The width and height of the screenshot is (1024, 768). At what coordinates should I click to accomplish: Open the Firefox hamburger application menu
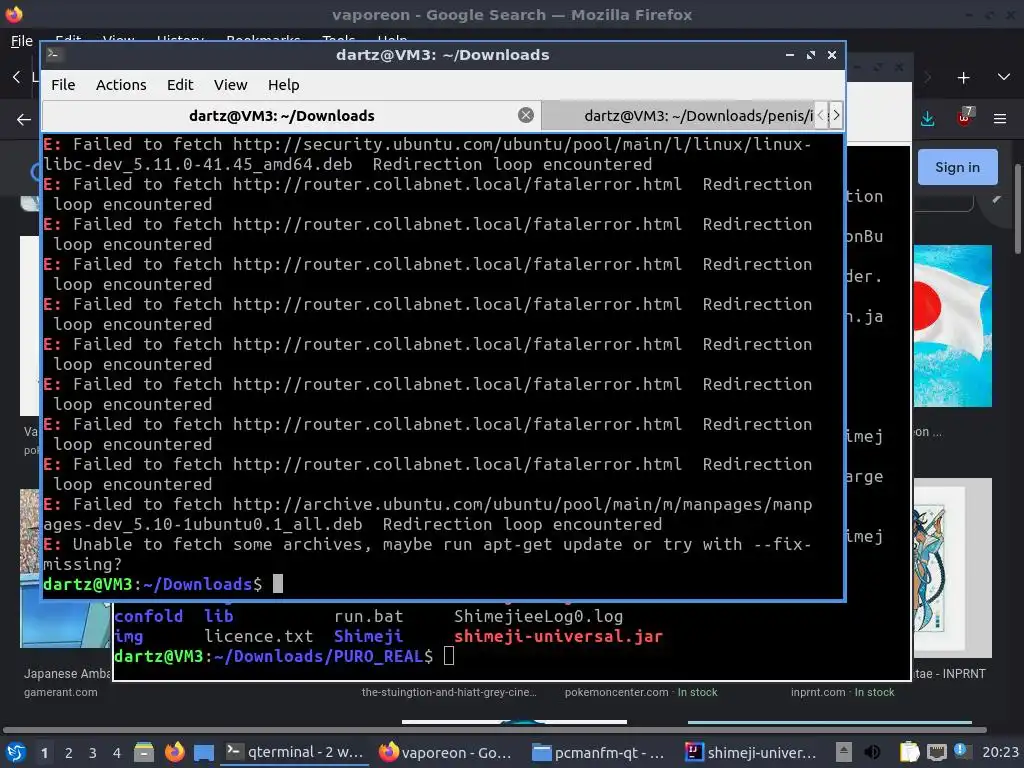click(x=1000, y=119)
